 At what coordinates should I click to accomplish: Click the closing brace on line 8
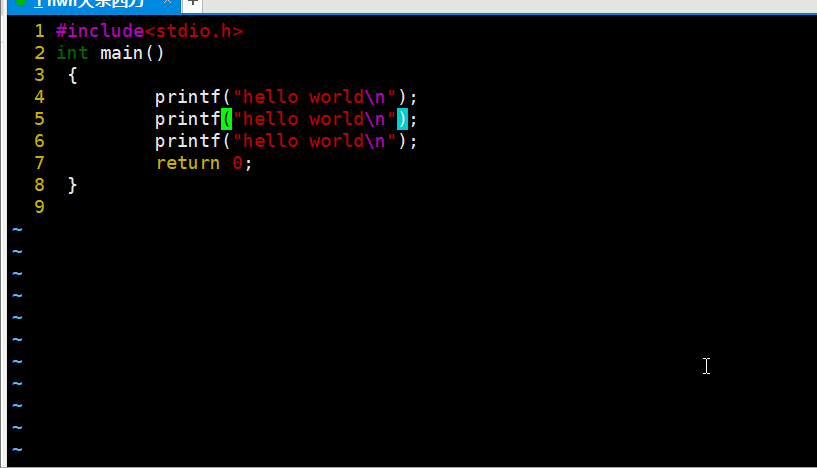click(x=72, y=185)
